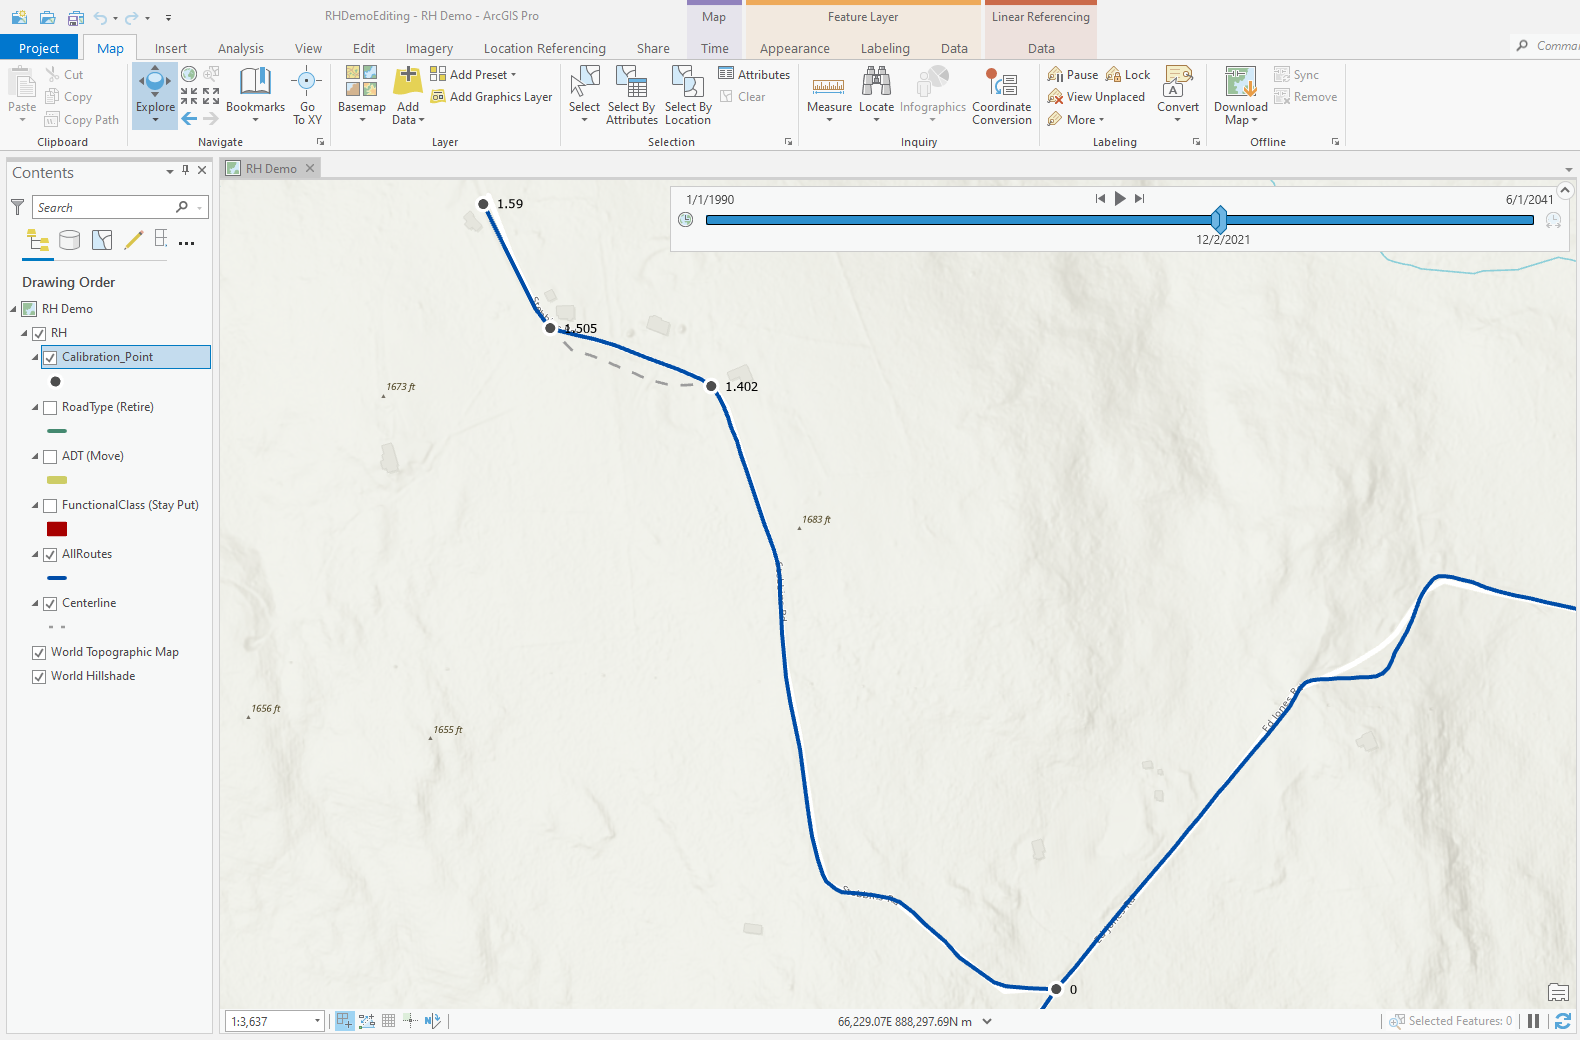Click the time slider handle at 12/2/2021

pyautogui.click(x=1218, y=220)
